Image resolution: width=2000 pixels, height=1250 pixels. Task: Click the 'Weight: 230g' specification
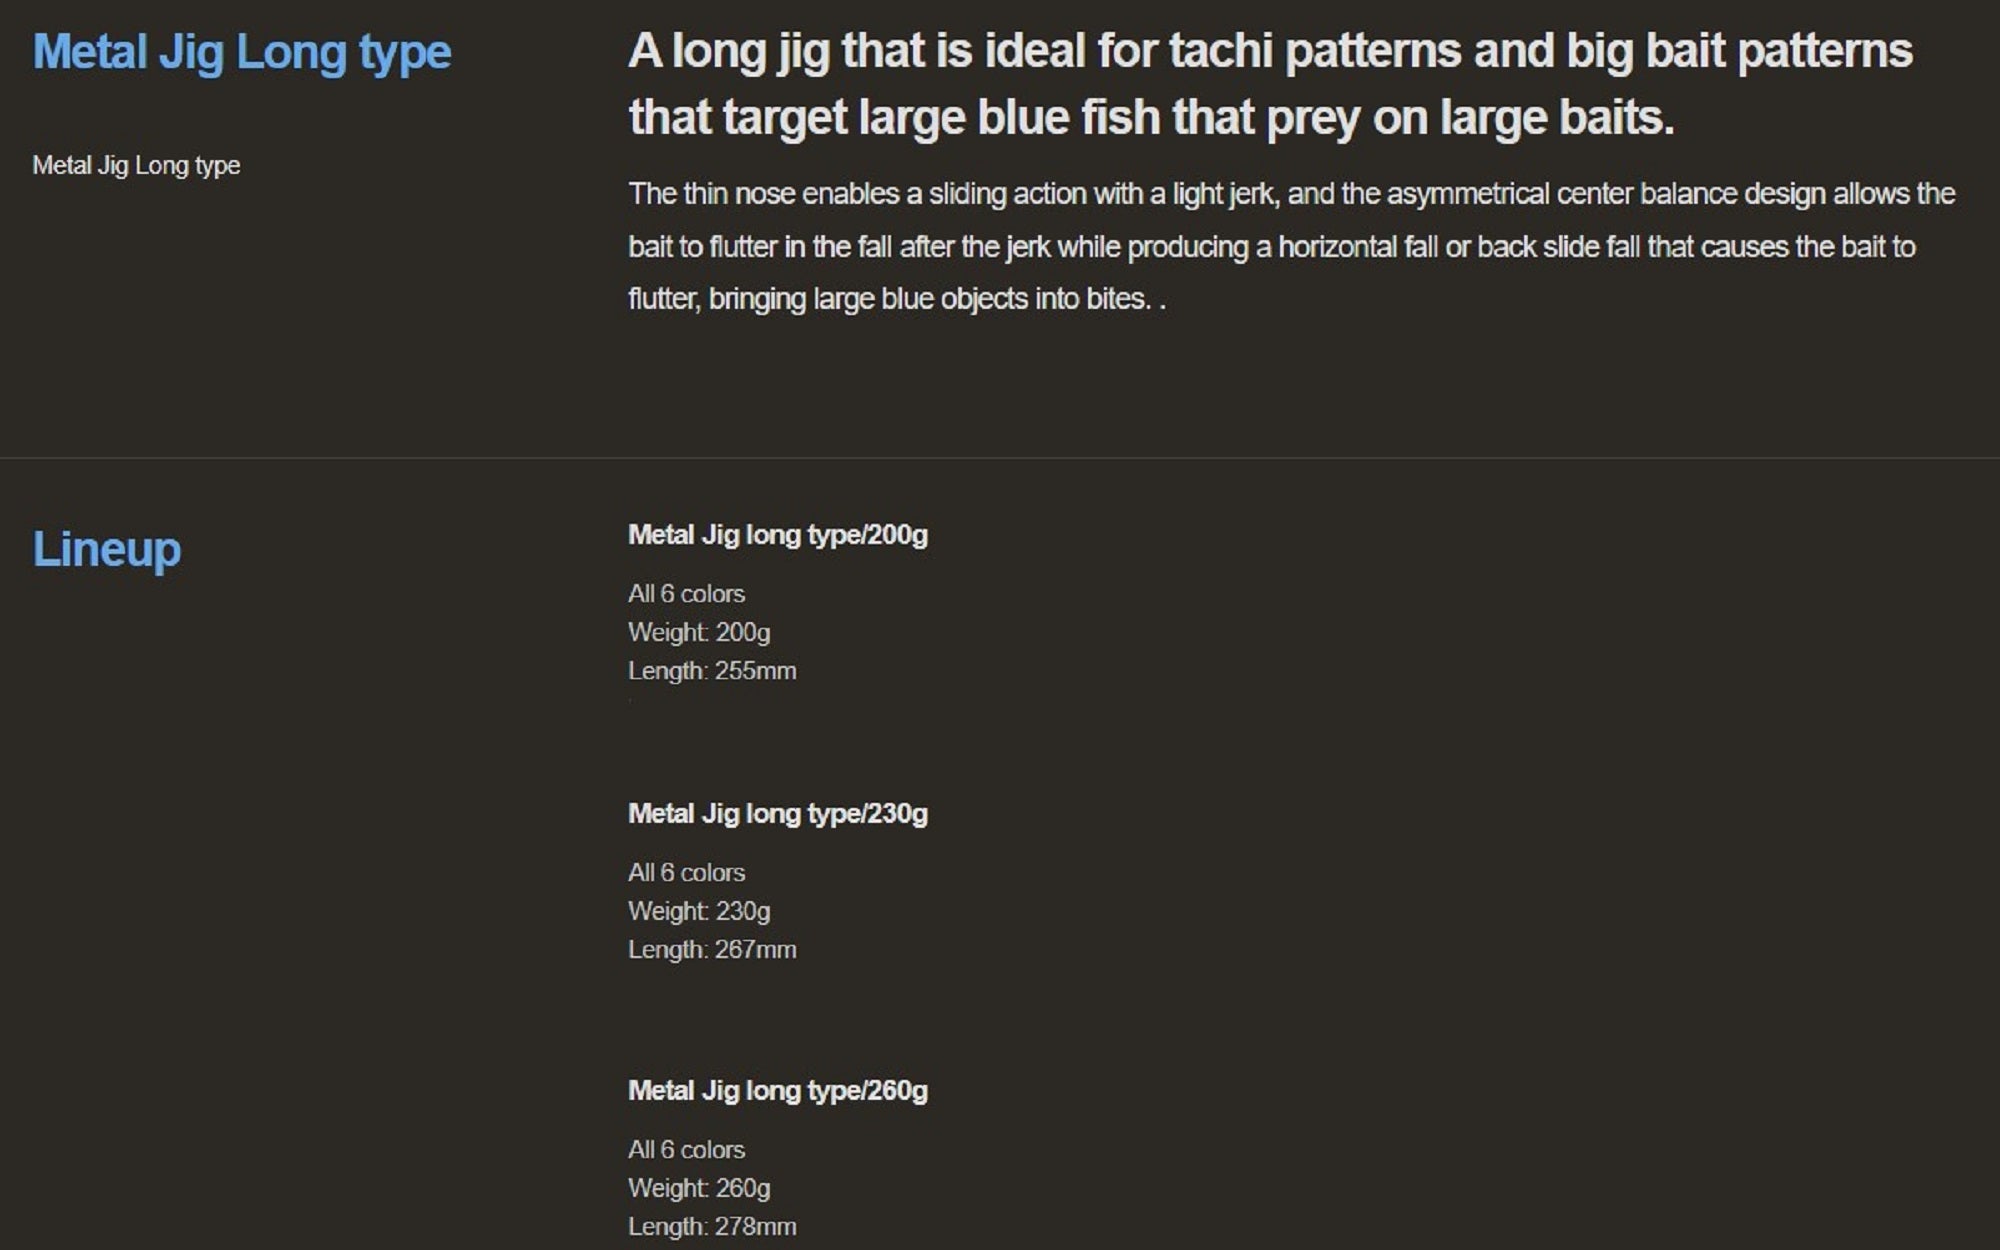click(x=698, y=911)
